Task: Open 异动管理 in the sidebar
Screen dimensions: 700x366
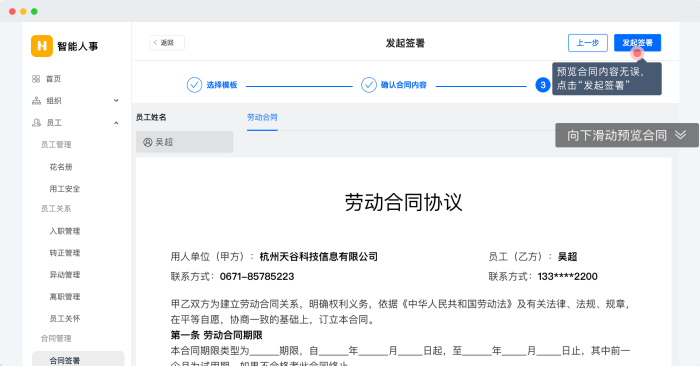Action: coord(65,275)
